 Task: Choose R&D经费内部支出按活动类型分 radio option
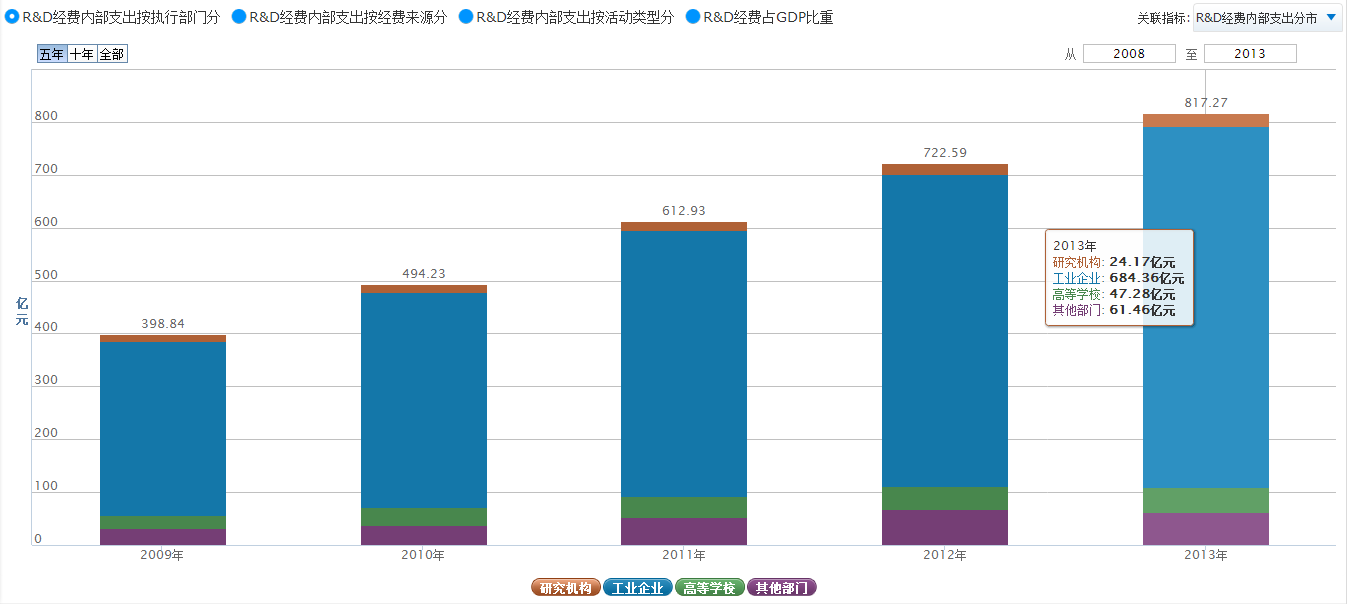(x=465, y=17)
